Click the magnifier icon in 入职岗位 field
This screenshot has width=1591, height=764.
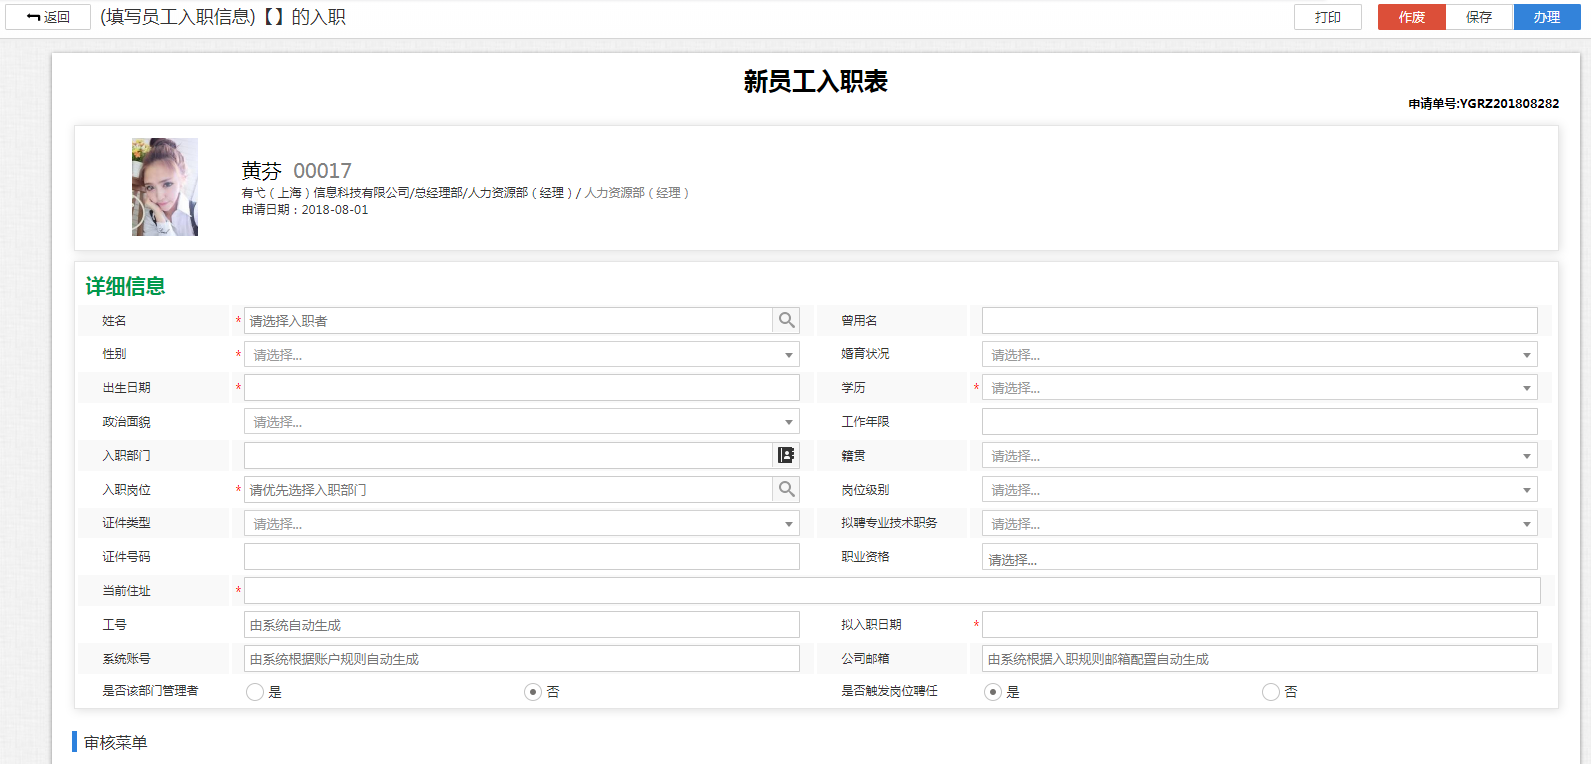pos(786,489)
